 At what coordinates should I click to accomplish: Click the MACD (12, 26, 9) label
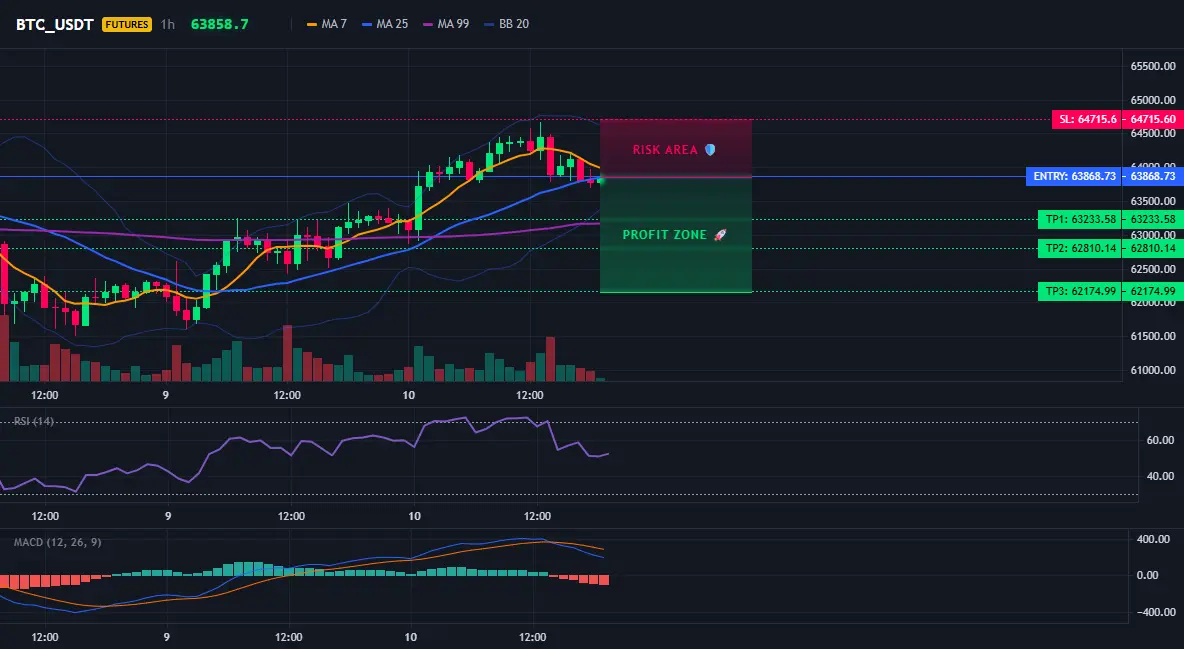point(57,542)
